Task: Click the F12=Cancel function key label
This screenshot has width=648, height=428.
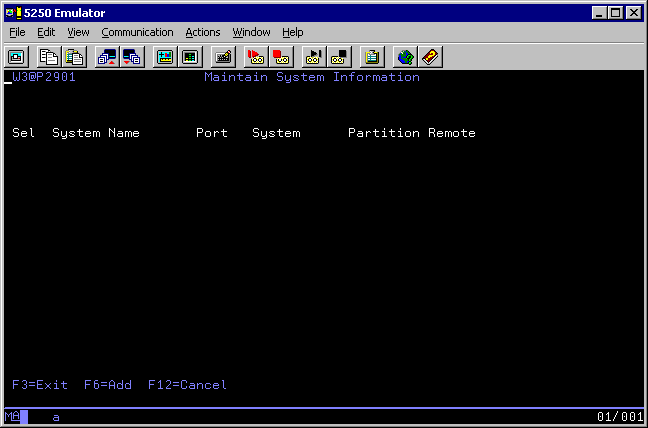Action: point(187,385)
